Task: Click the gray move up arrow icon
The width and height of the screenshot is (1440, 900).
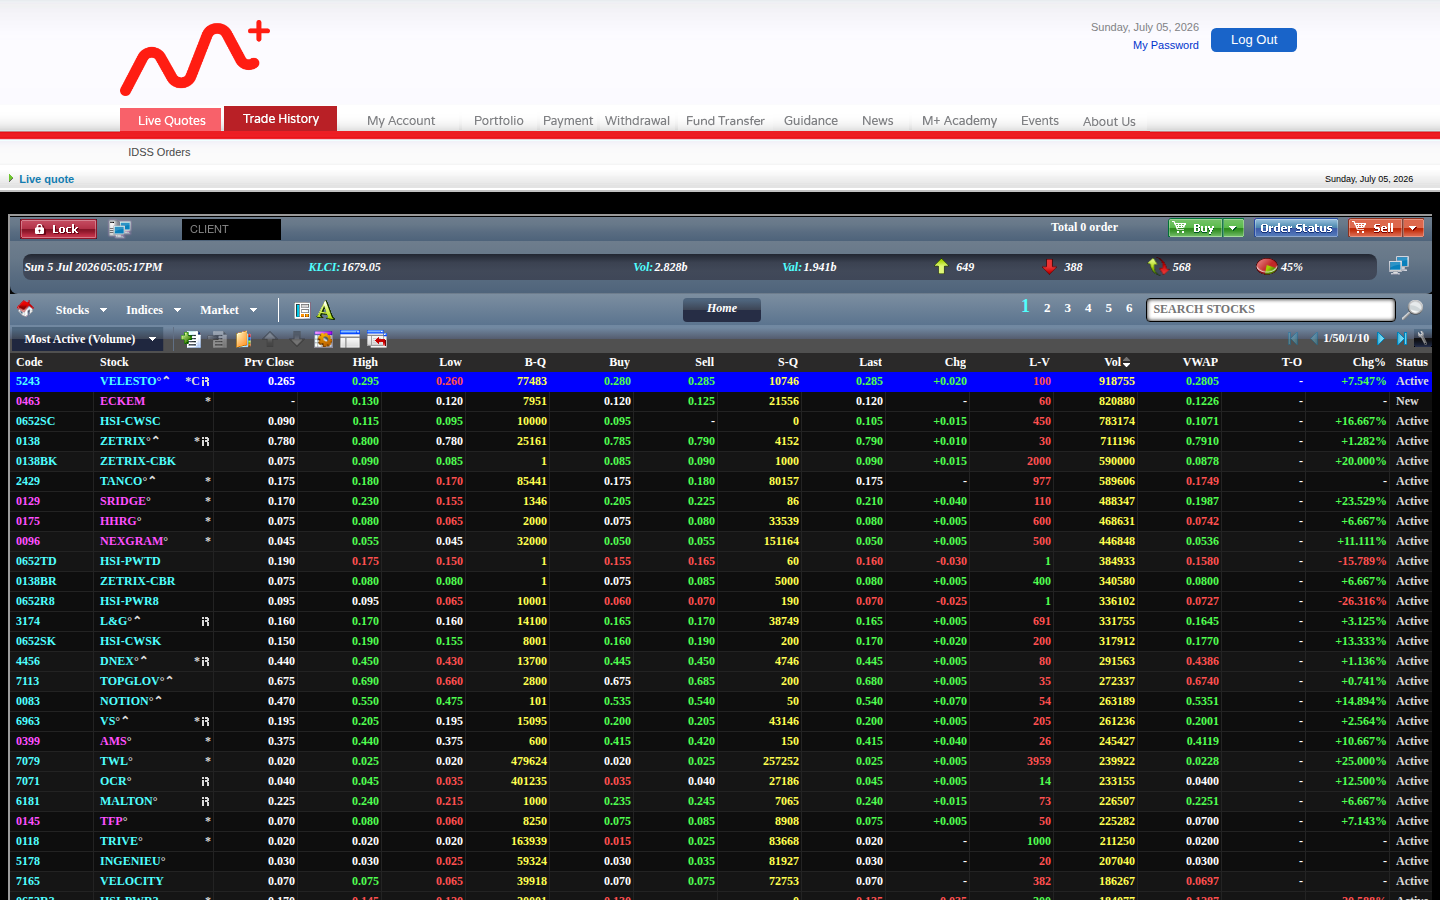Action: click(x=270, y=339)
